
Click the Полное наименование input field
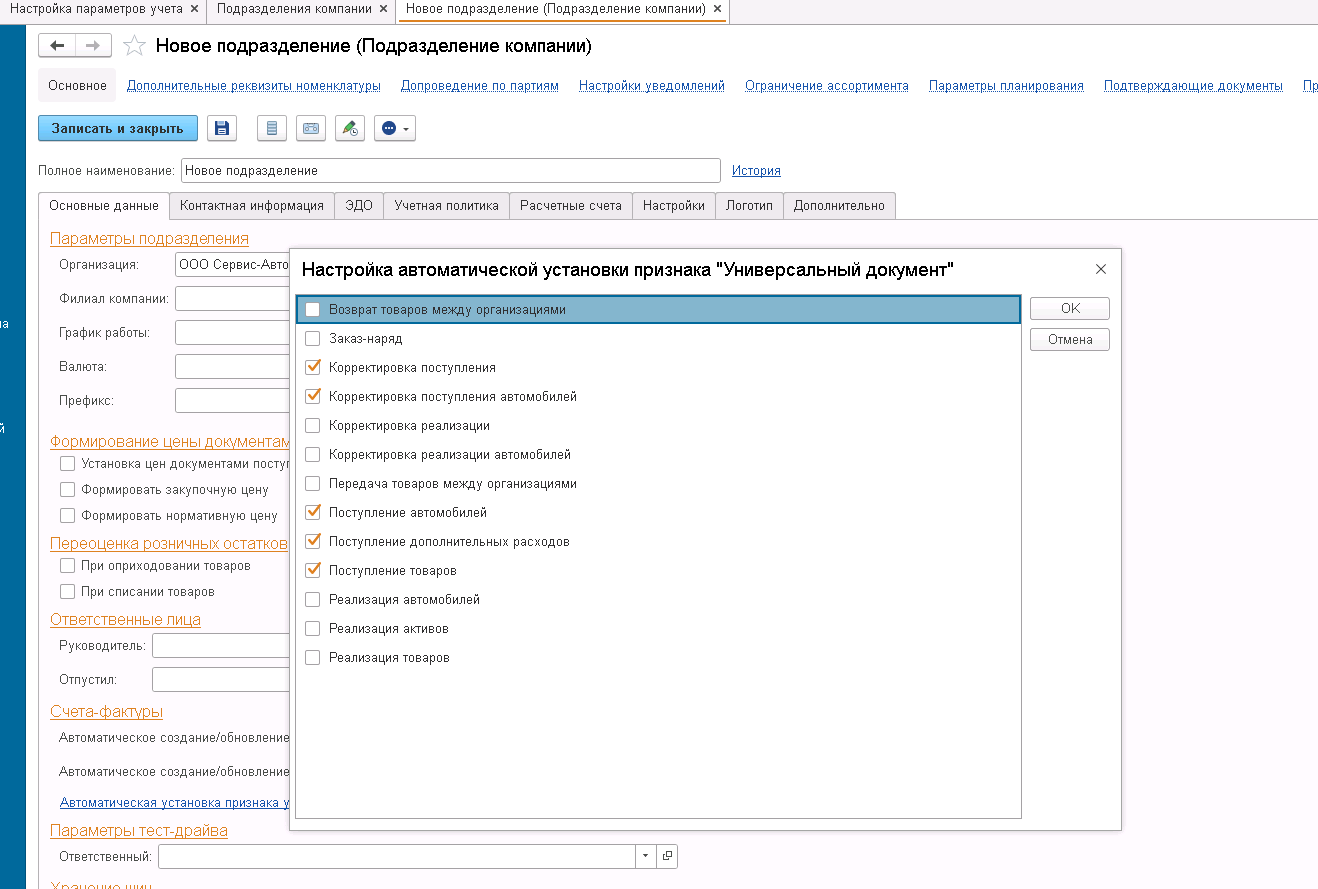[450, 171]
